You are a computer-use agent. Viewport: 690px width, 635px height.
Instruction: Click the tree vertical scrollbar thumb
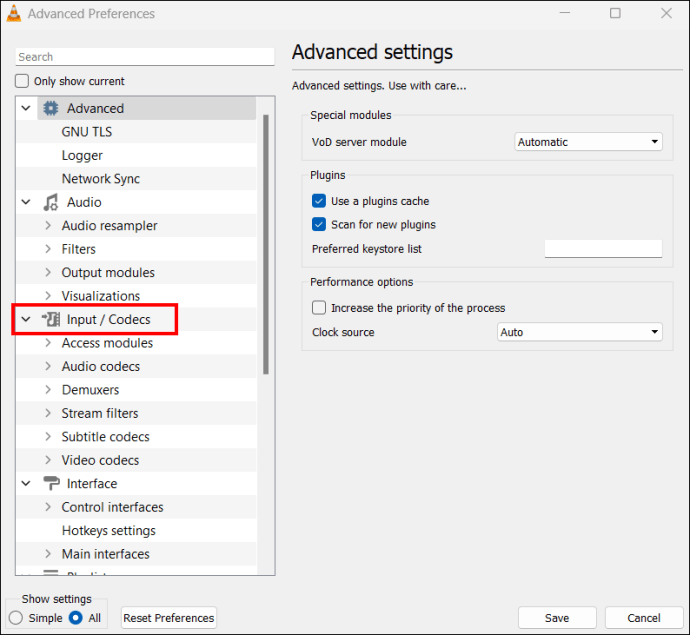tap(266, 244)
